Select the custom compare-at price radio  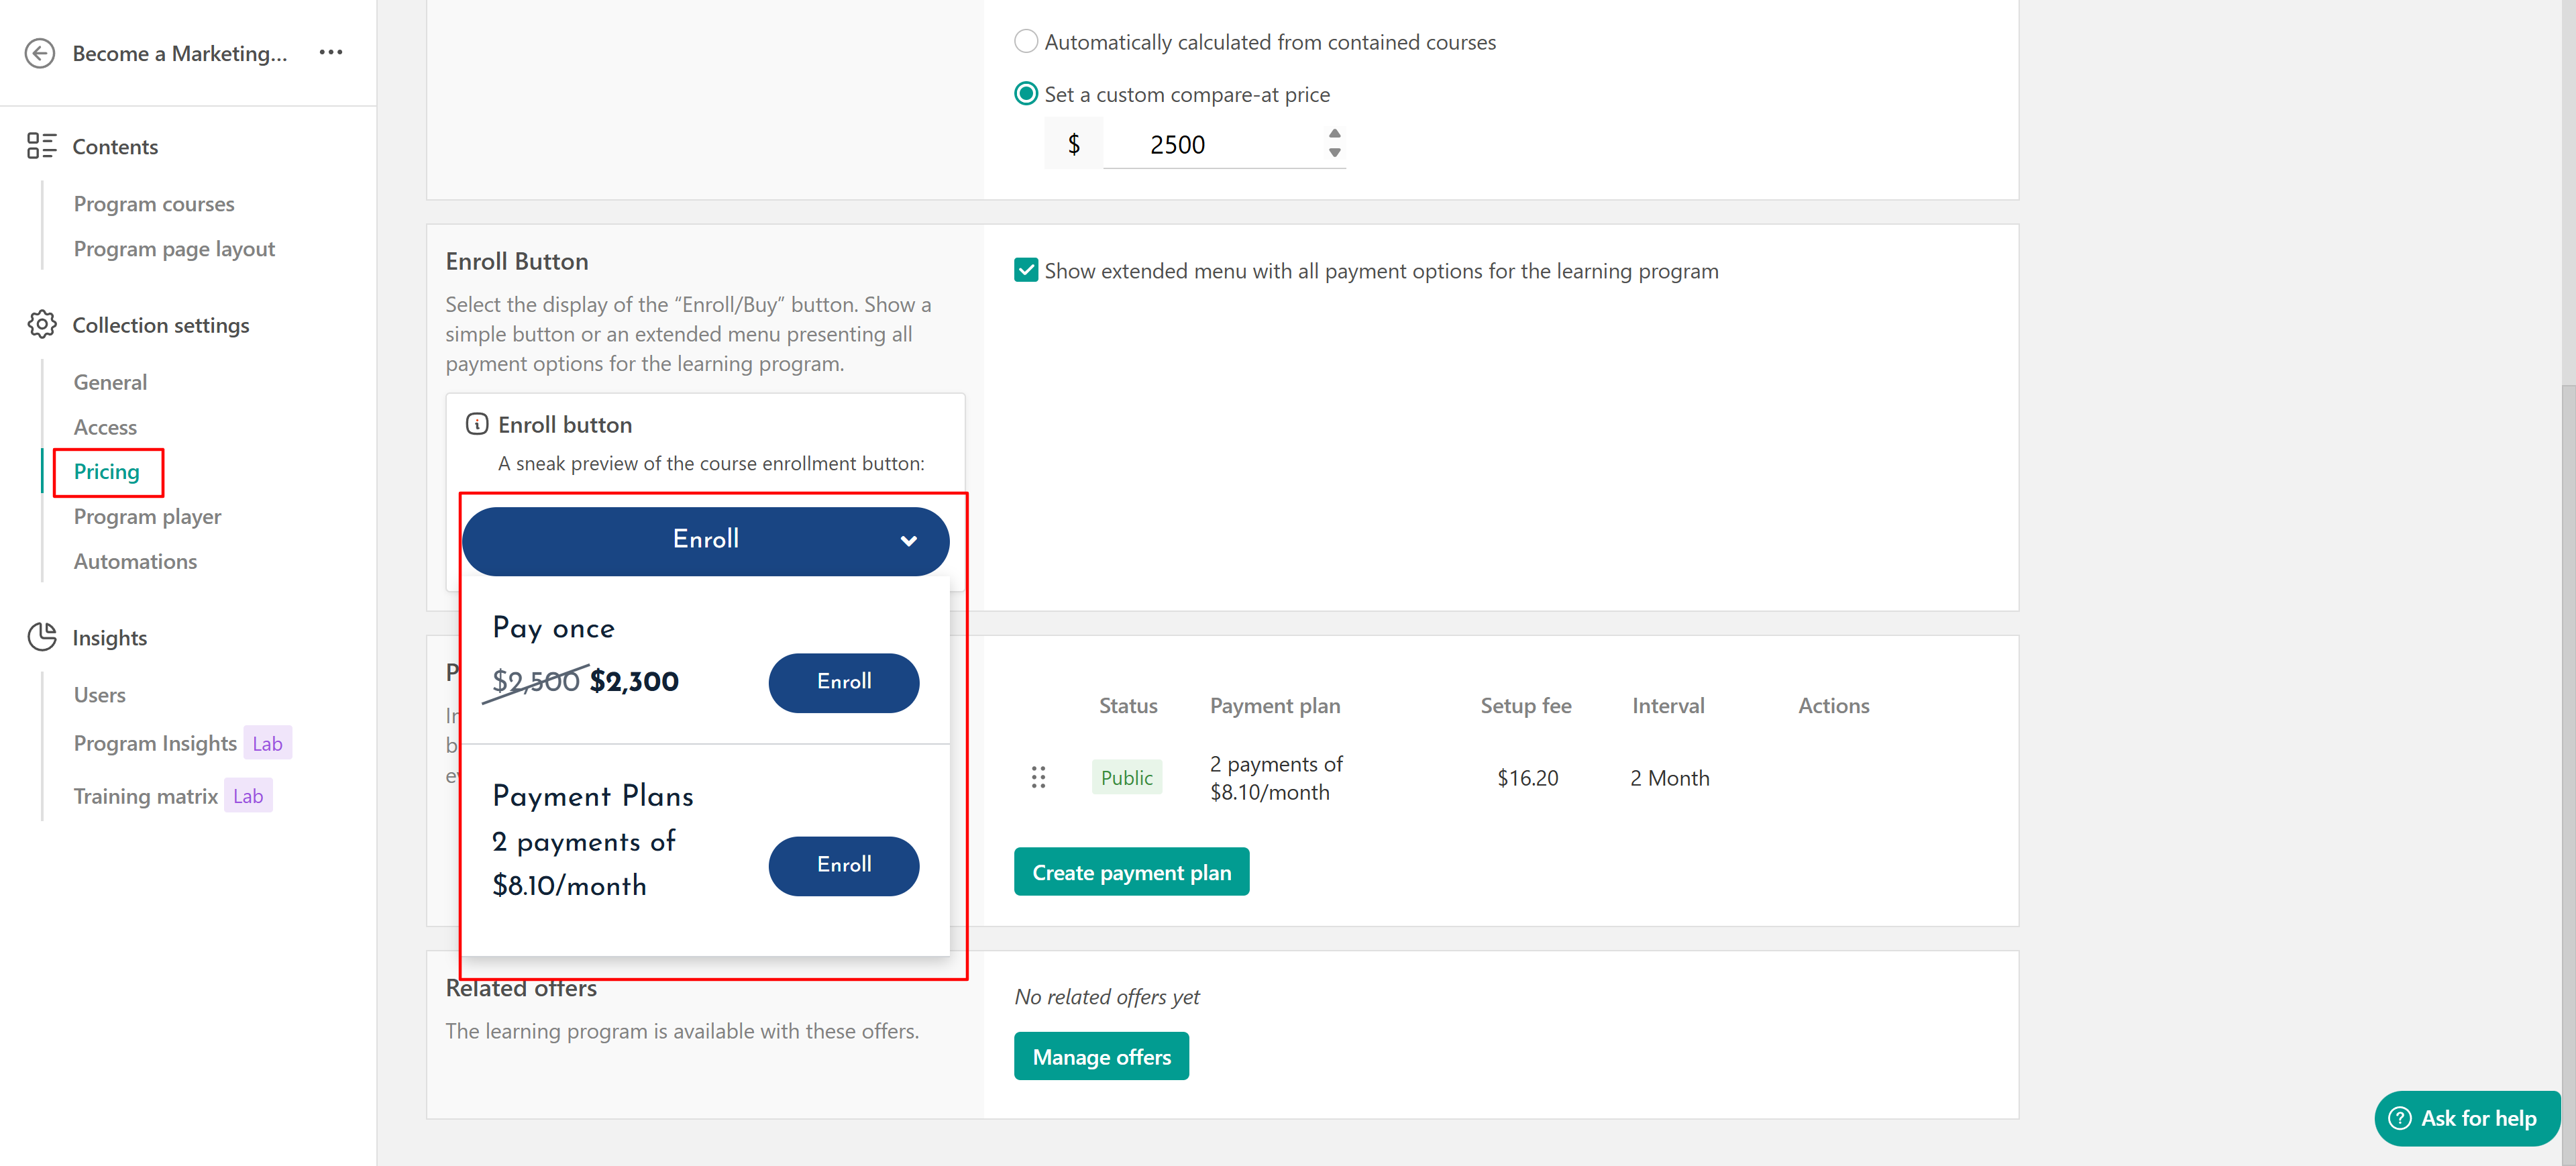click(1026, 94)
